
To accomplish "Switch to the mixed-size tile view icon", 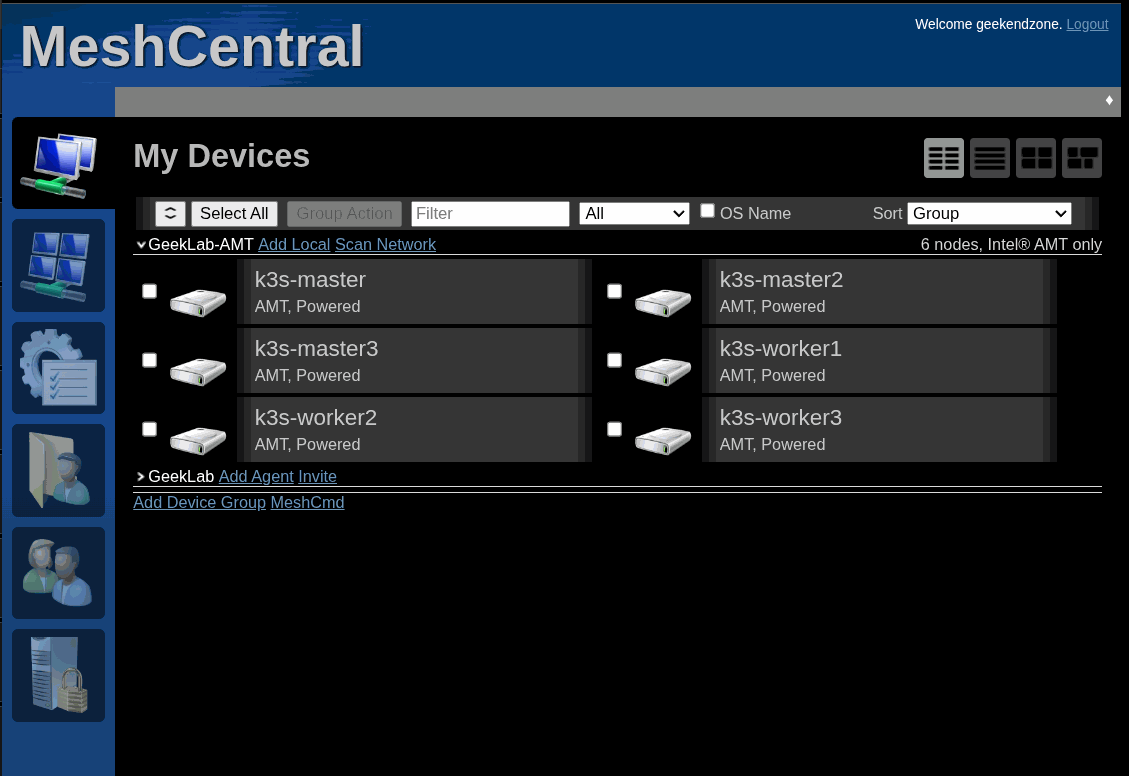I will coord(1082,158).
